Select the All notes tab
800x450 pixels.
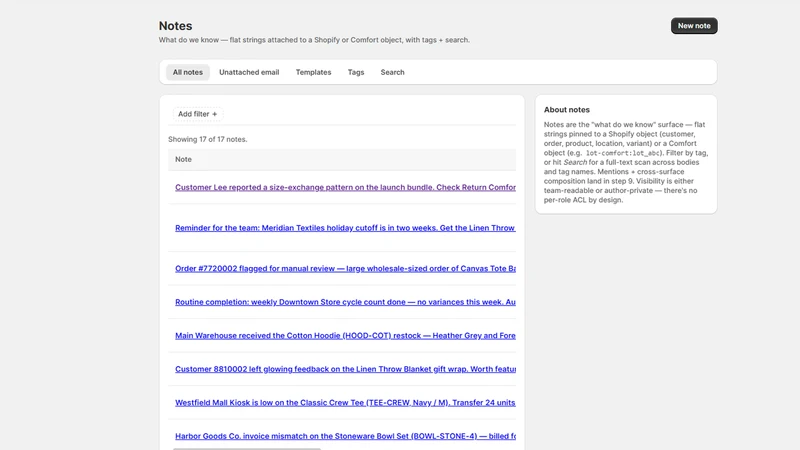[x=187, y=72]
